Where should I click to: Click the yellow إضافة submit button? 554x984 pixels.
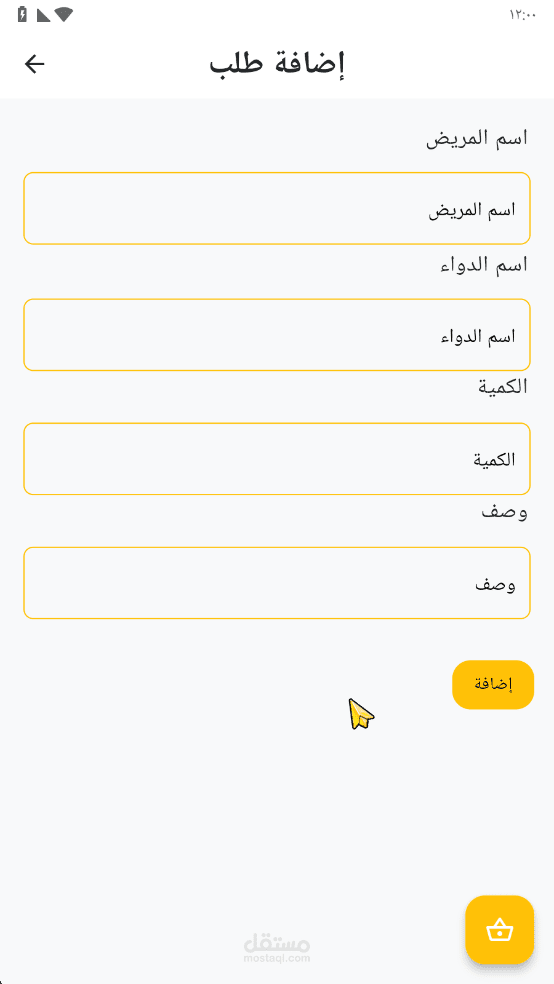tap(493, 685)
